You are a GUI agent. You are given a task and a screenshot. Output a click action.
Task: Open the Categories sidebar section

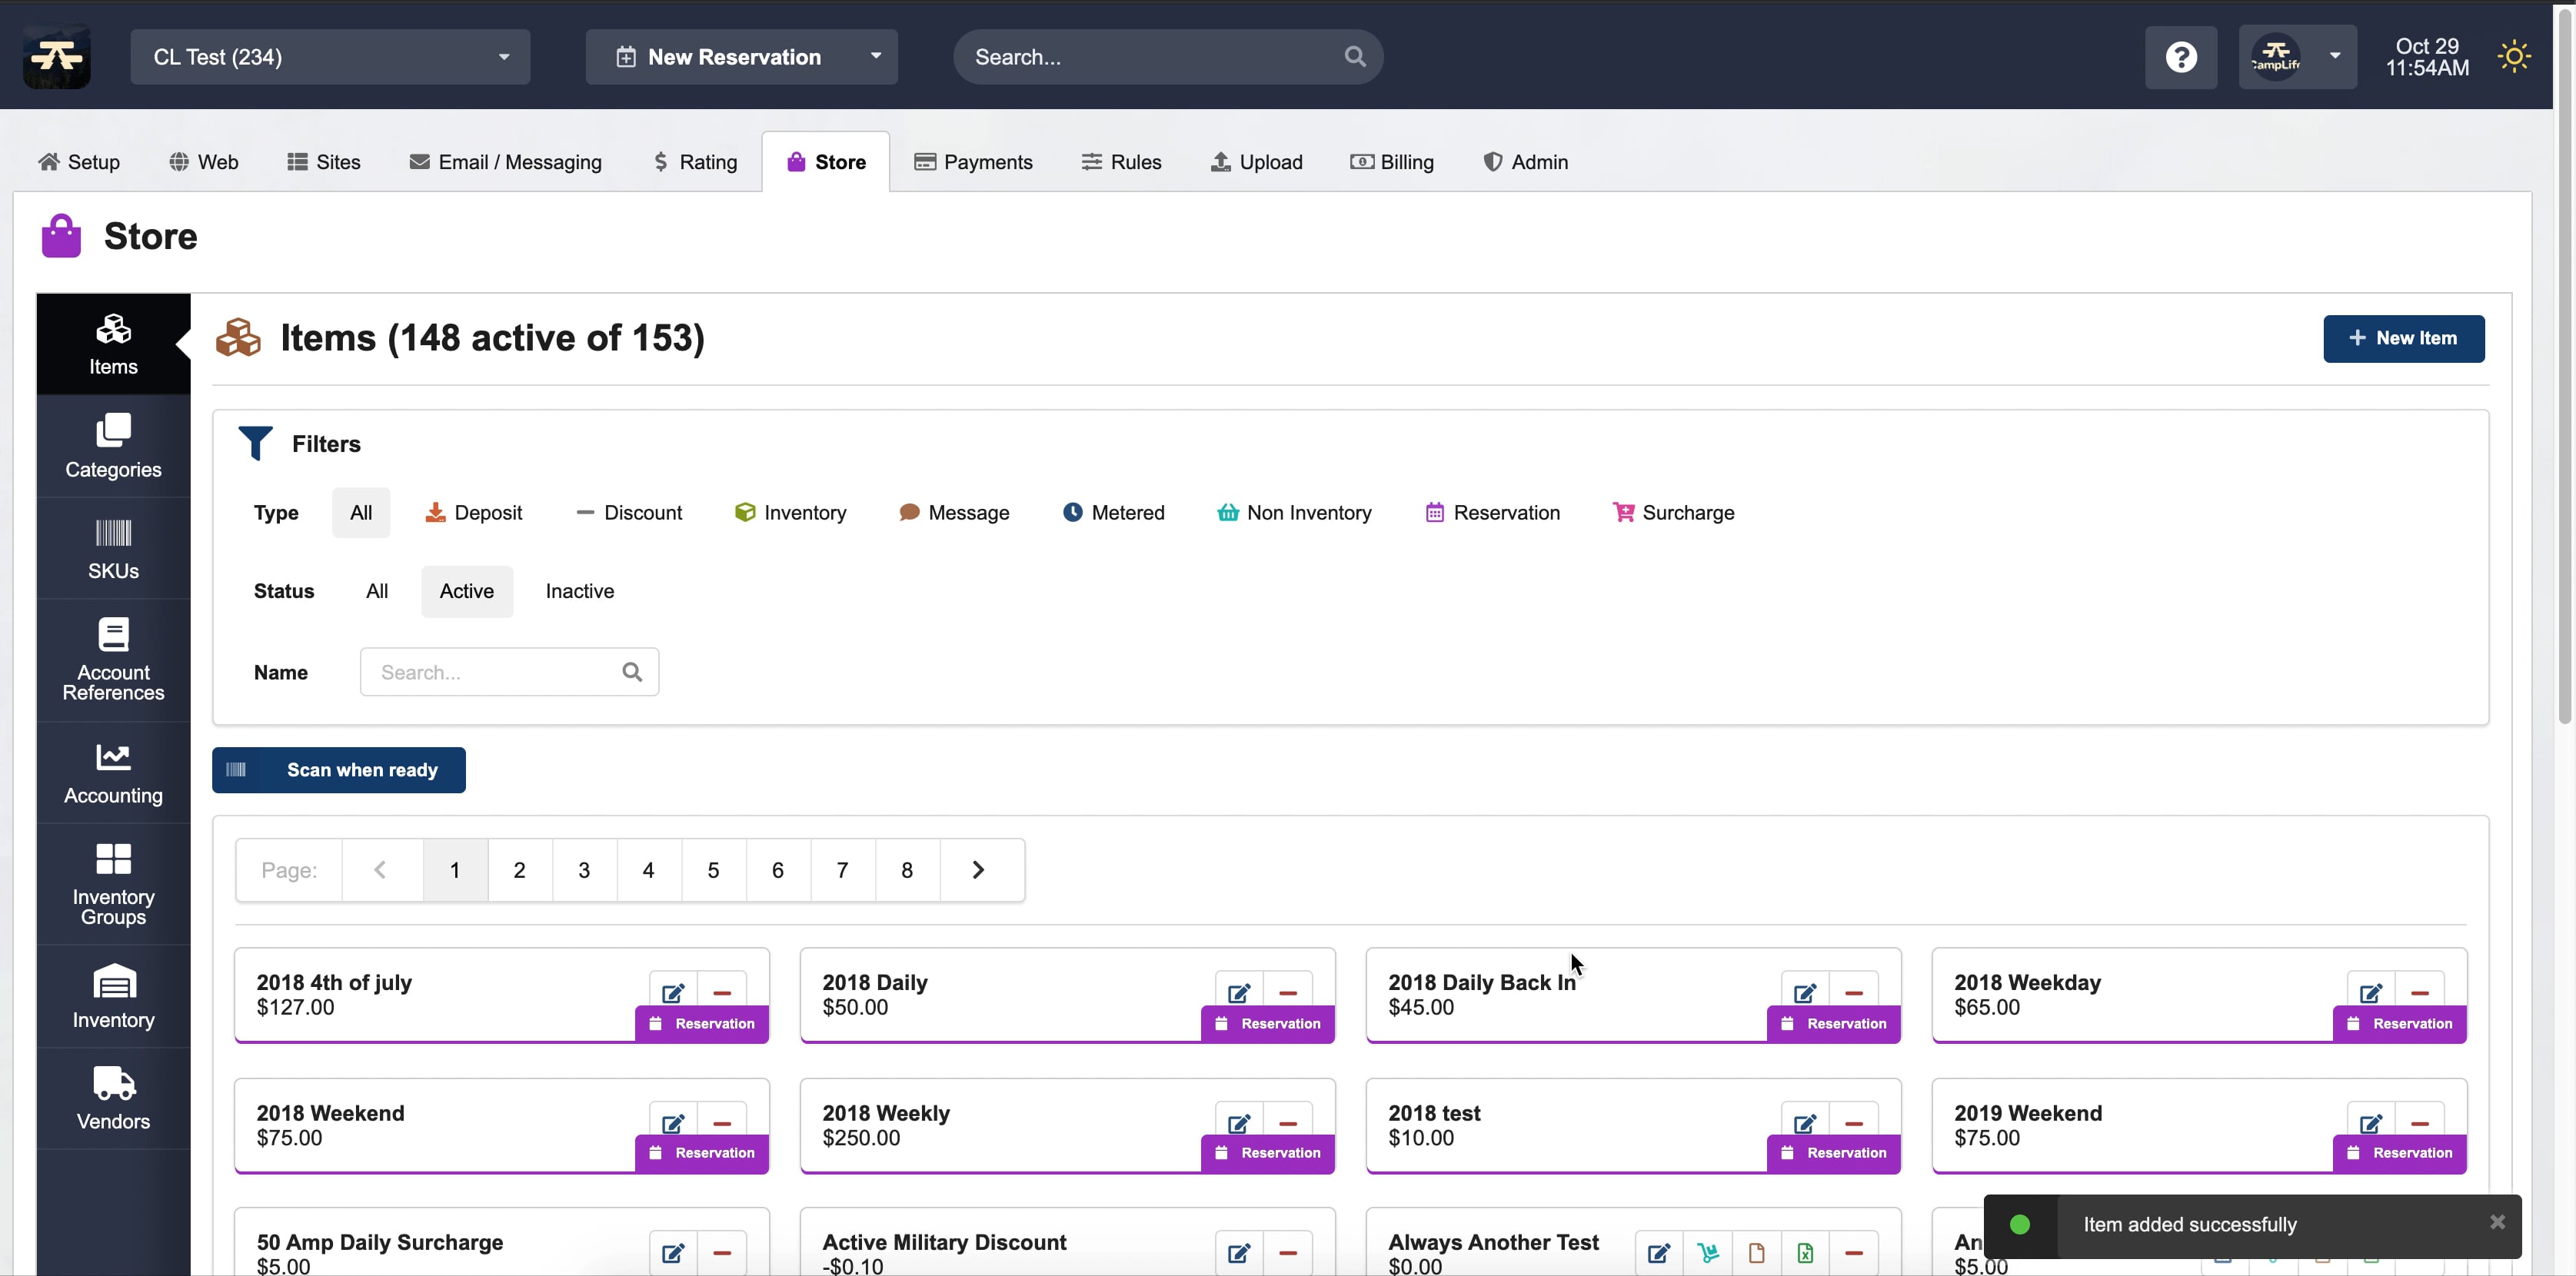point(113,446)
